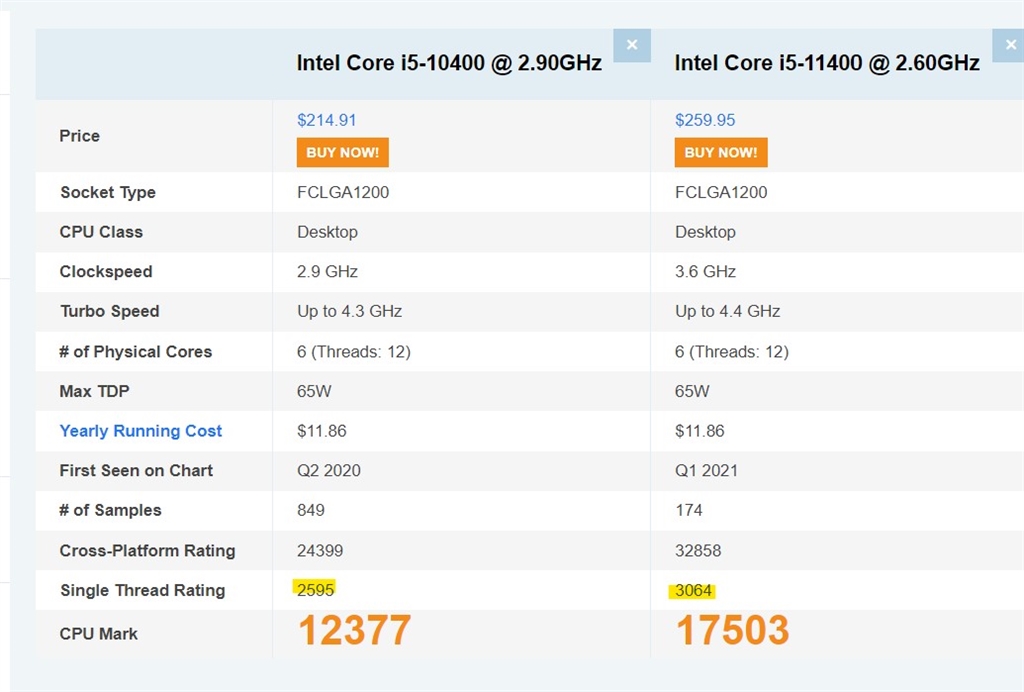Click the 12377 CPU Mark score
Screen dimensions: 1024x692
[x=355, y=630]
